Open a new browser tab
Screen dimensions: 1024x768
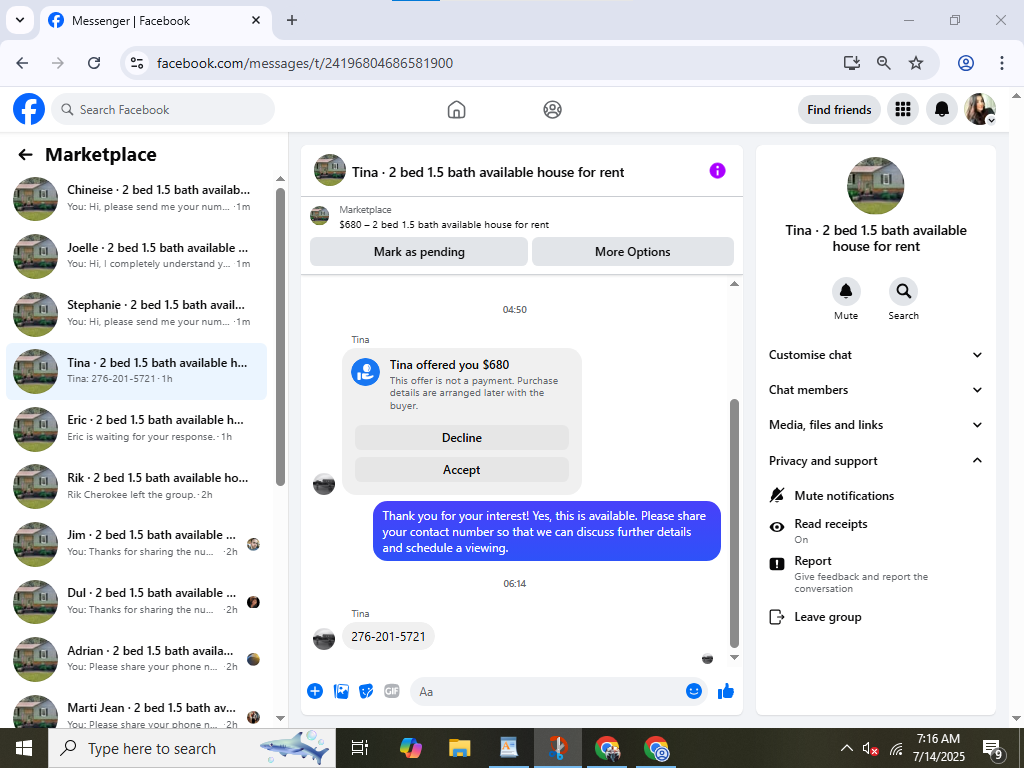click(x=292, y=20)
